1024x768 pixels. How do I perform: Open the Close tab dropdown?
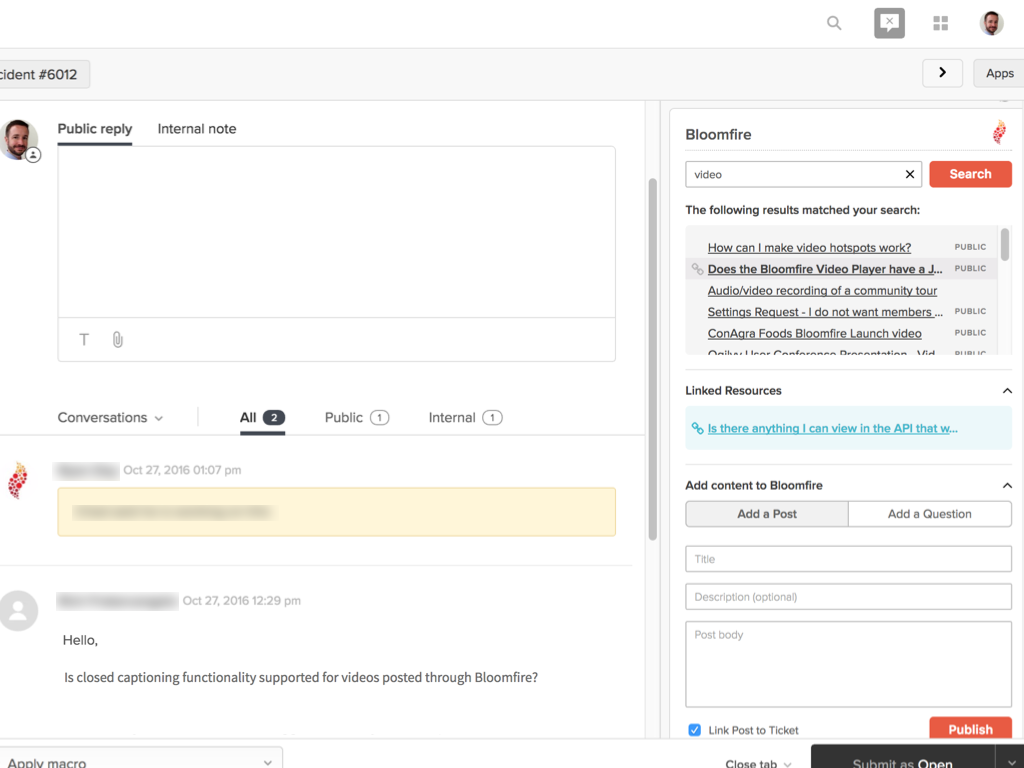758,763
